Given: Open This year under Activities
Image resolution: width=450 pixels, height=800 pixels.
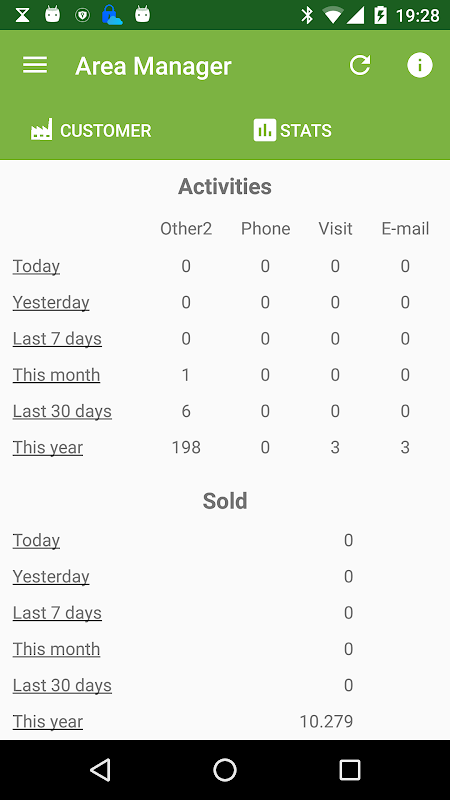Looking at the screenshot, I should [48, 447].
